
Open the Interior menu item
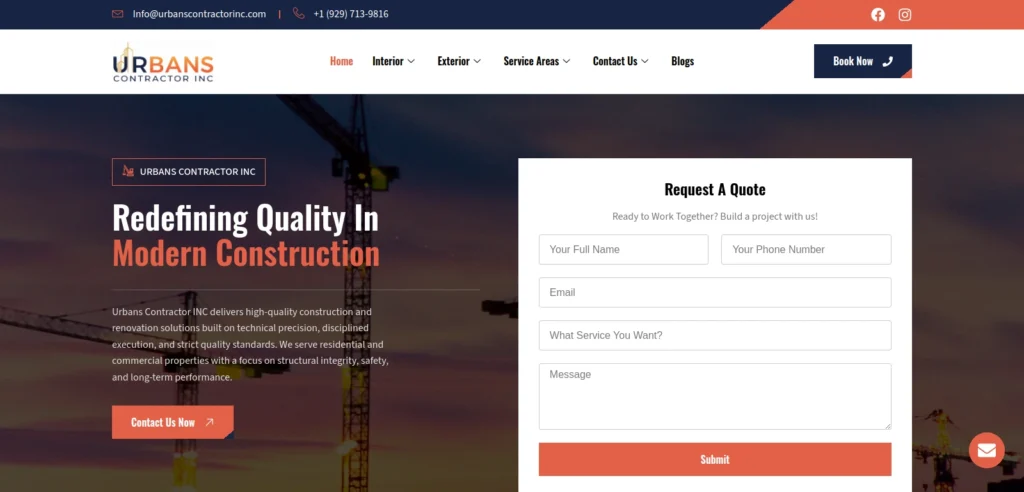pyautogui.click(x=388, y=61)
